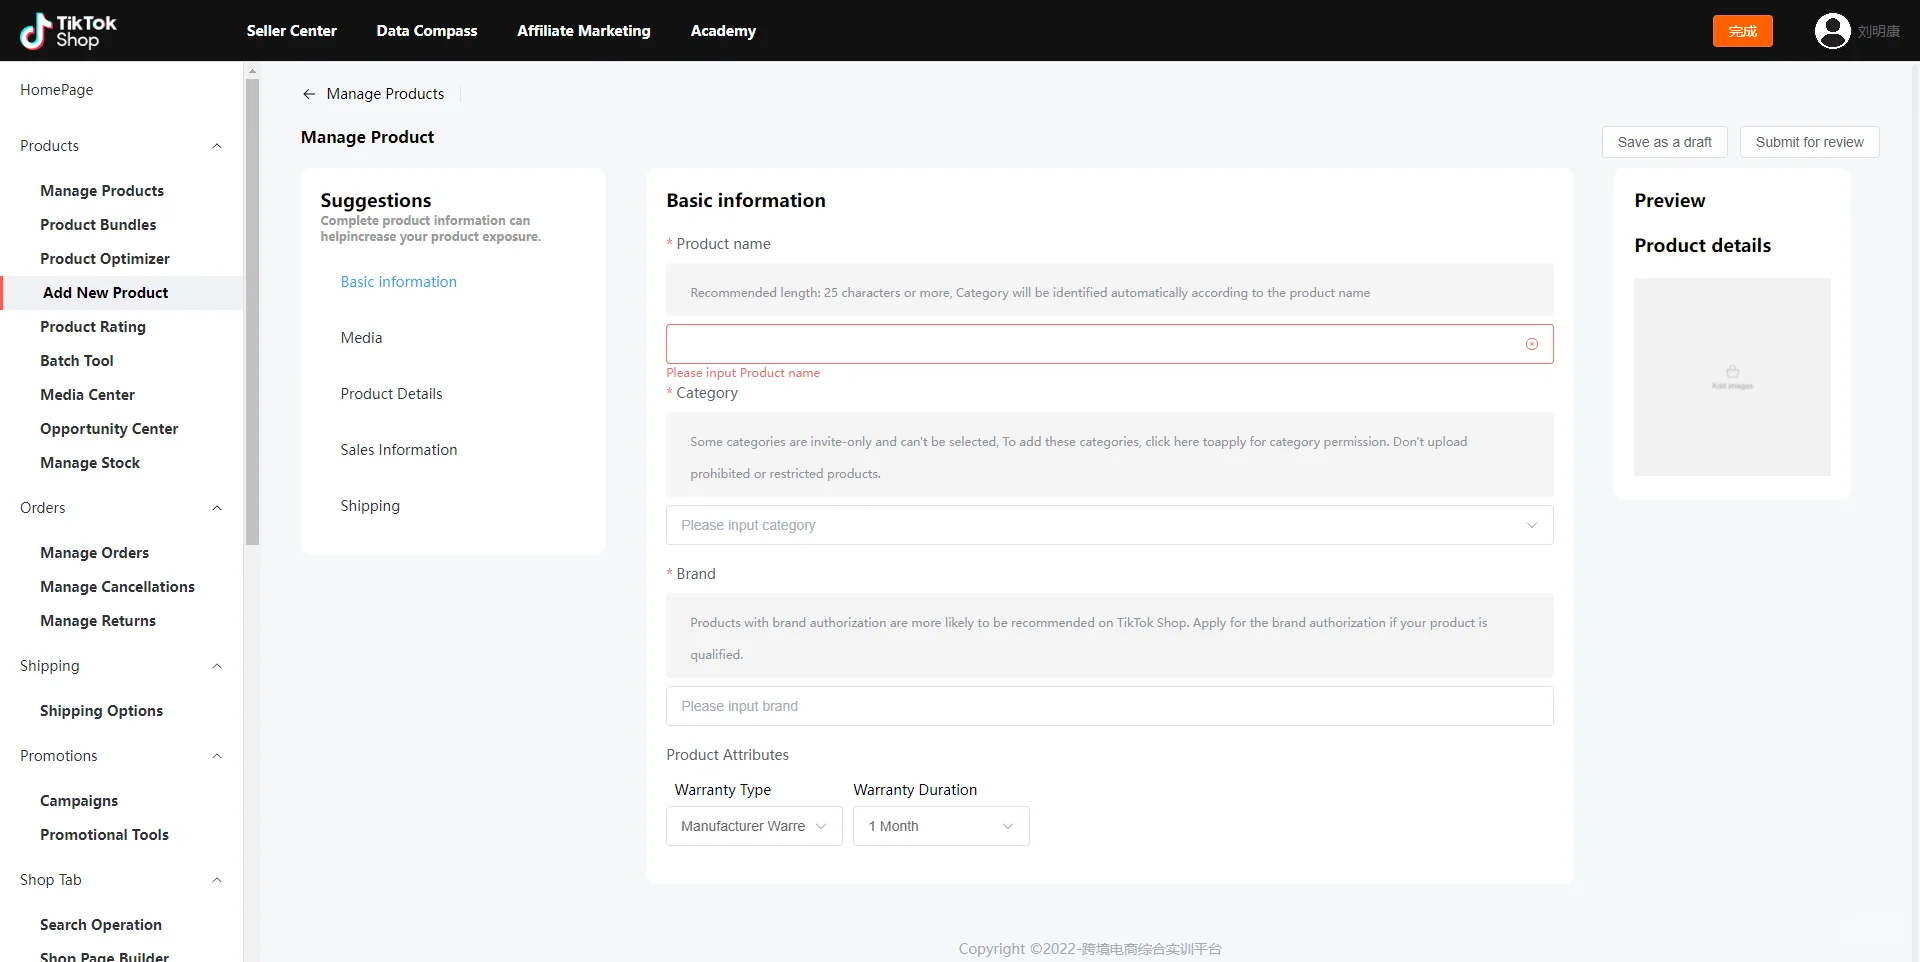The width and height of the screenshot is (1920, 962).
Task: Go to HomePage in the sidebar
Action: tap(57, 90)
